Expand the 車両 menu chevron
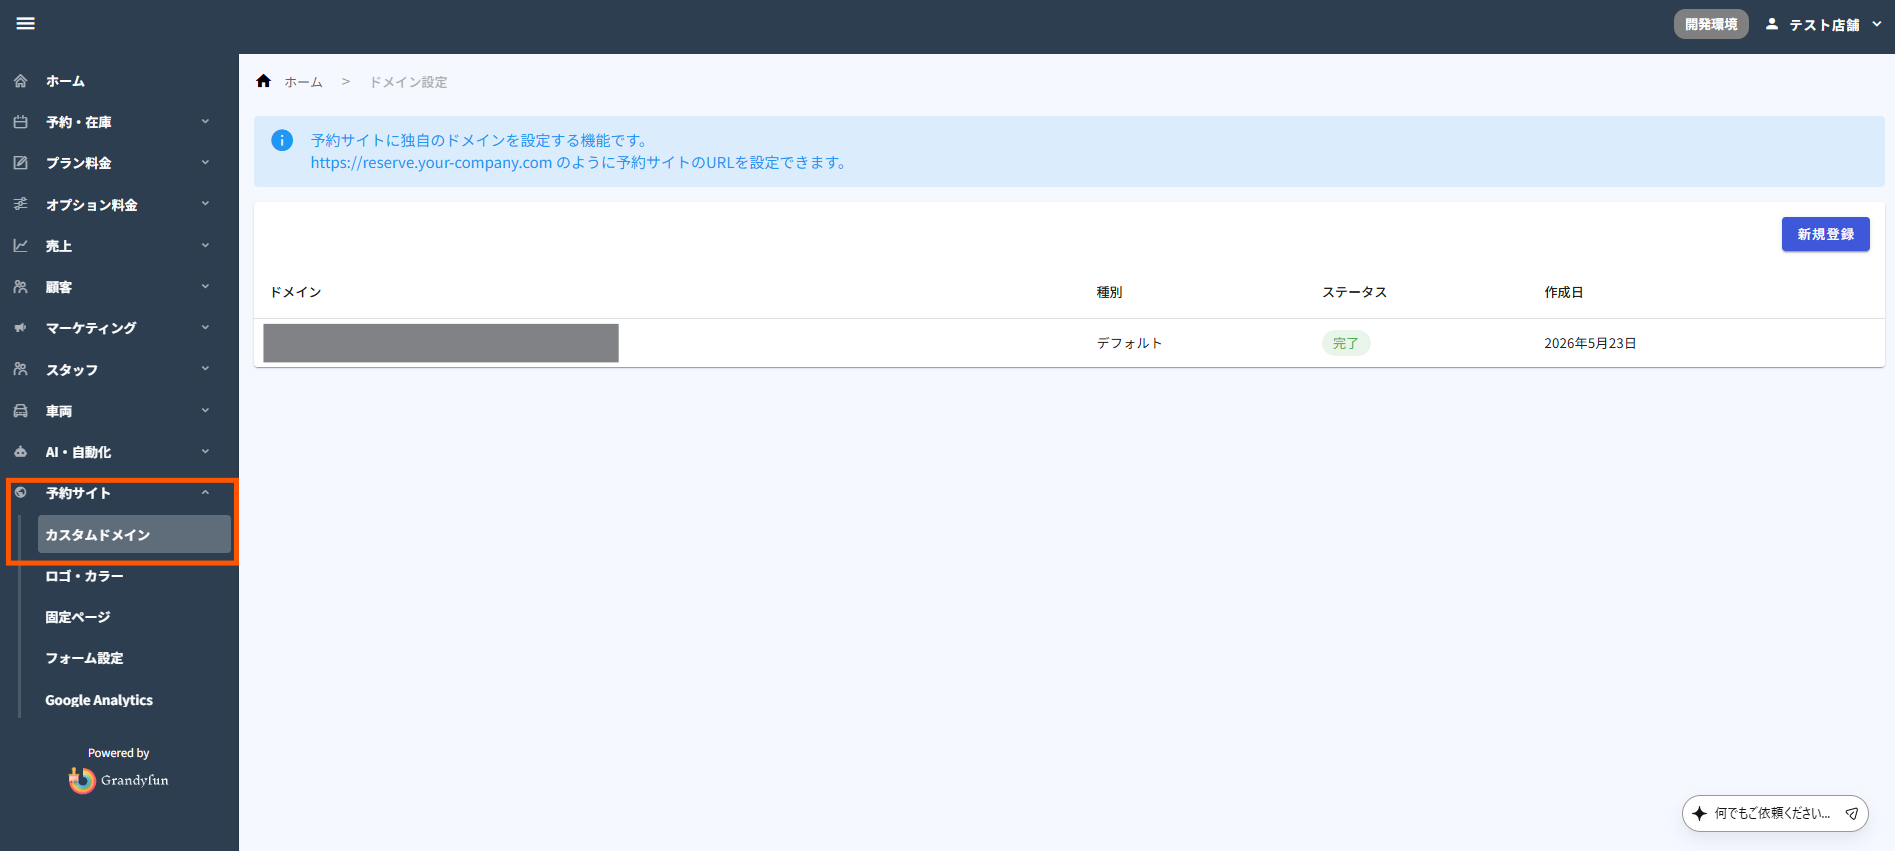This screenshot has height=851, width=1895. [205, 411]
